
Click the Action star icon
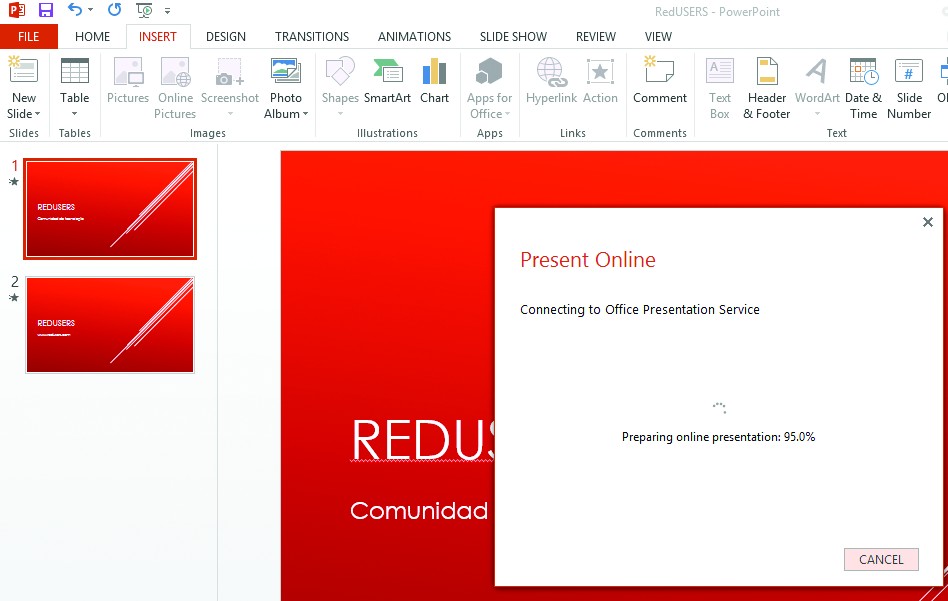[600, 73]
